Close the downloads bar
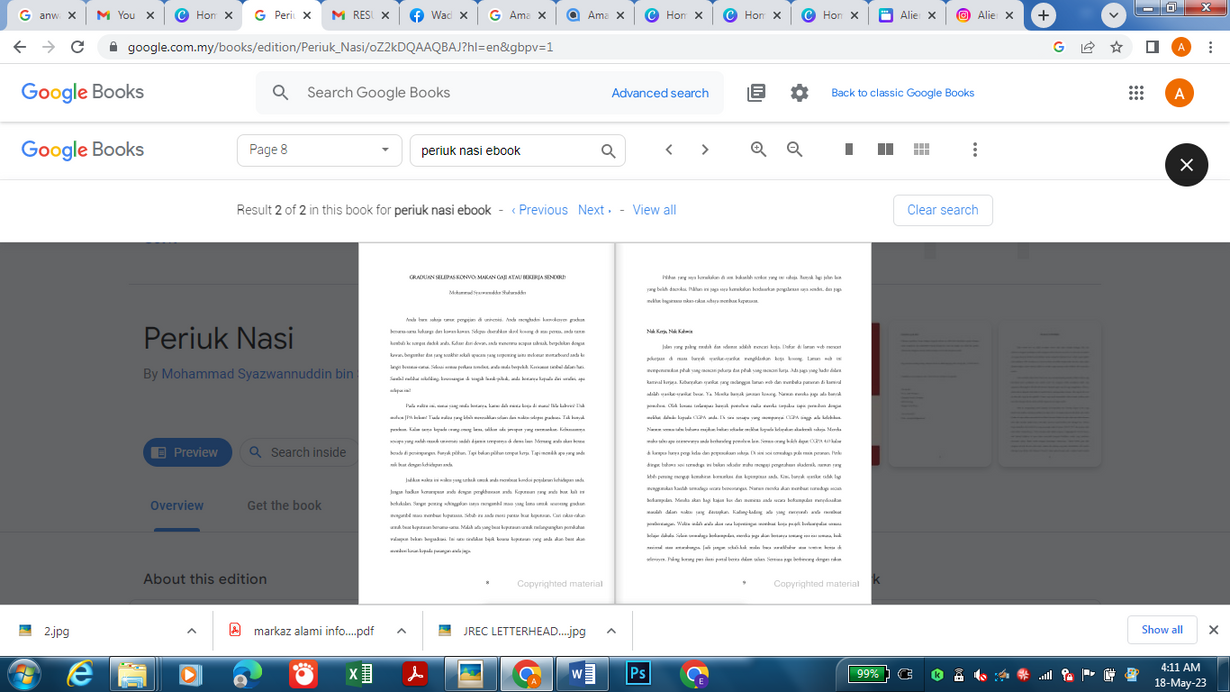This screenshot has height=692, width=1230. point(1213,630)
